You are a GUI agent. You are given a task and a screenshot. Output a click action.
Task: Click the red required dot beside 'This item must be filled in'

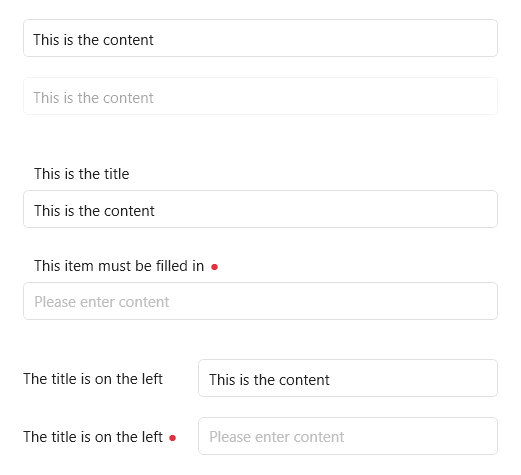click(x=214, y=267)
